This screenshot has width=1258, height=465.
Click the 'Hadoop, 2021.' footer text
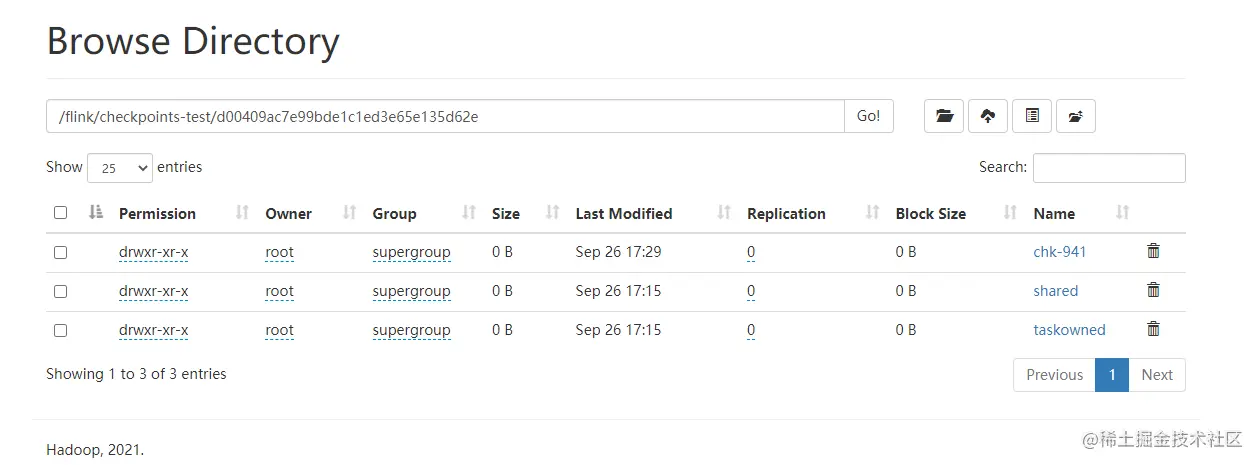click(x=95, y=450)
